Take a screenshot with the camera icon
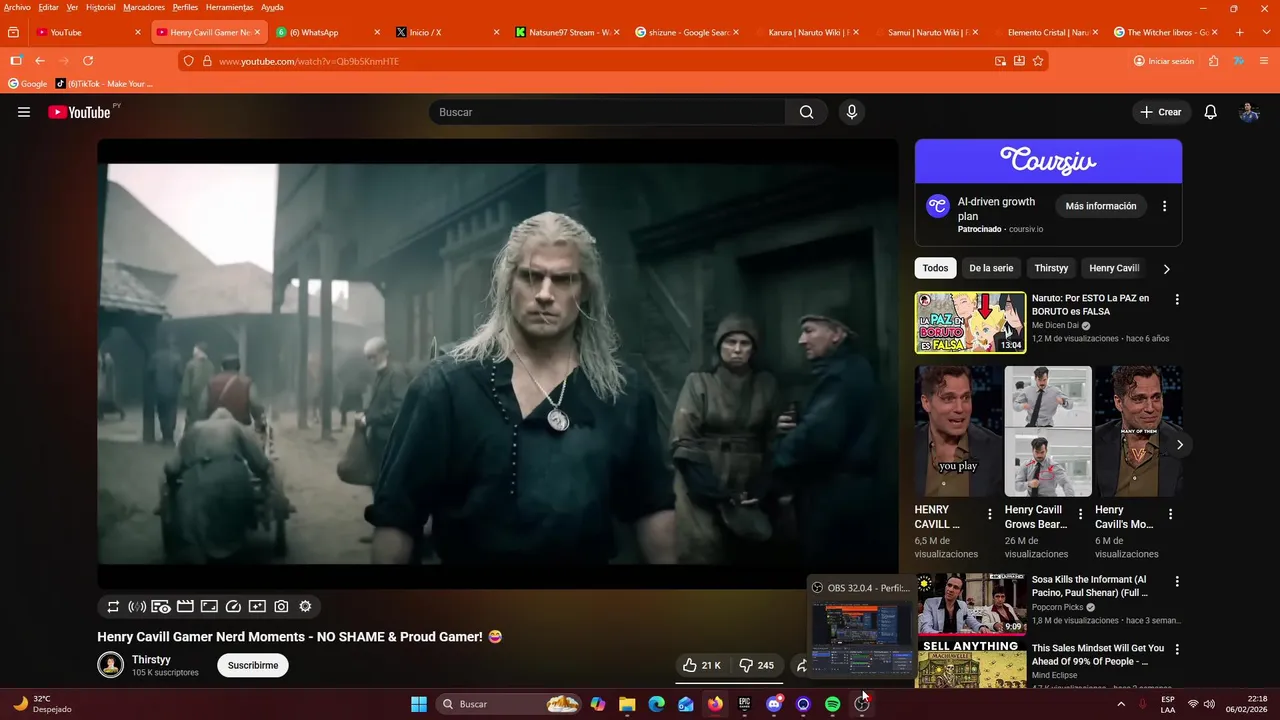 click(281, 606)
